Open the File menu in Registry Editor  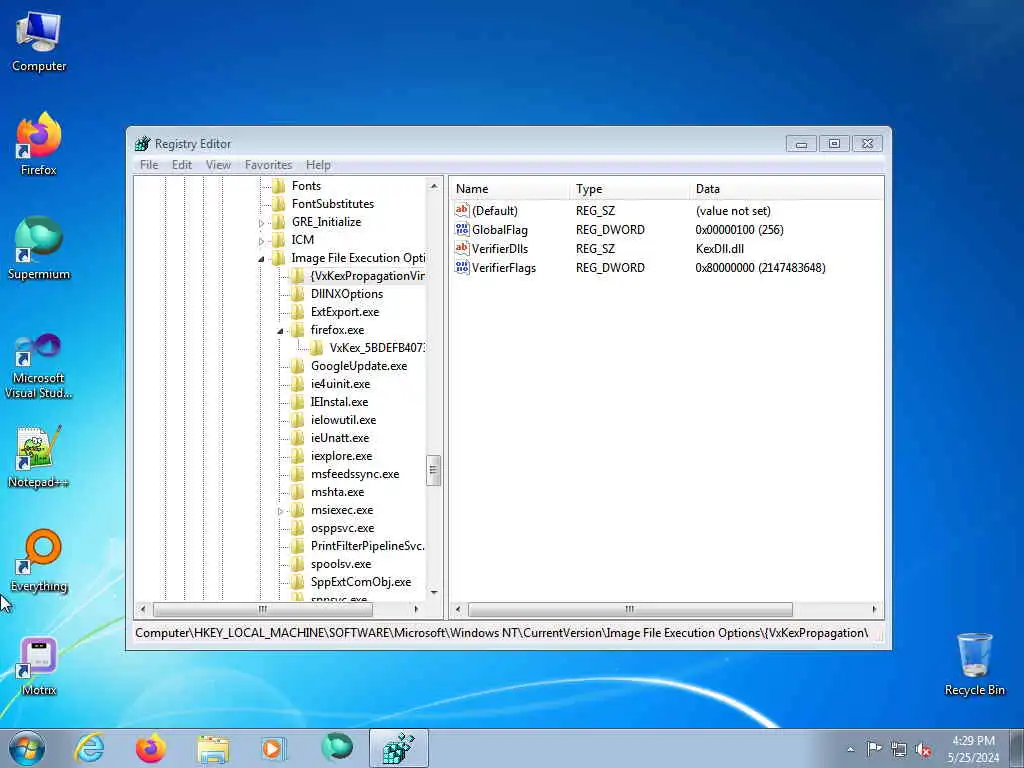tap(149, 165)
